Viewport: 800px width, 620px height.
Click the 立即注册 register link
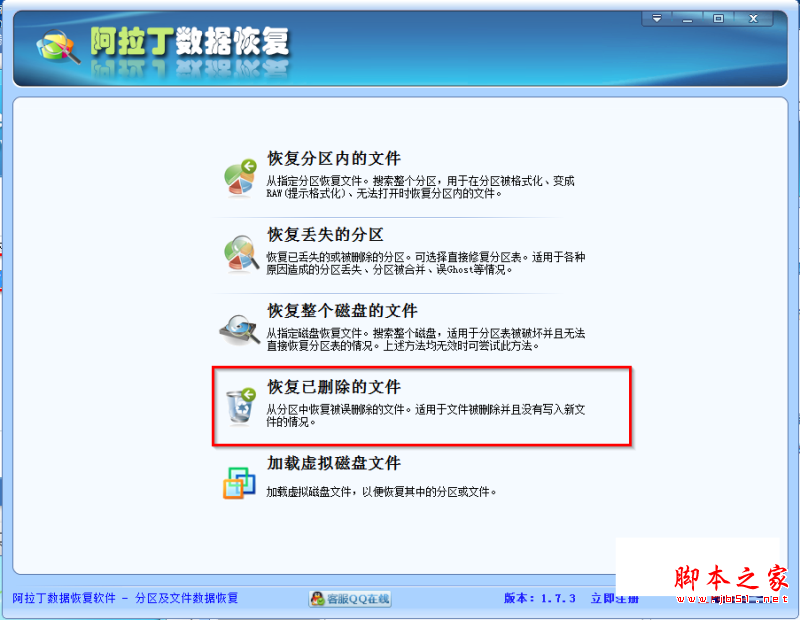615,598
